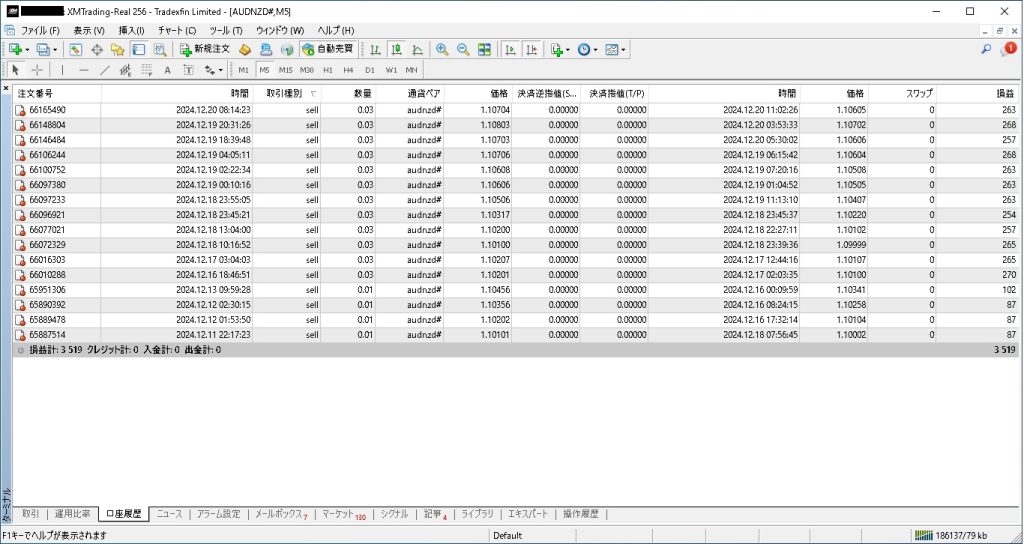The image size is (1024, 544).
Task: Click the zoom out magnifier icon
Action: click(463, 49)
